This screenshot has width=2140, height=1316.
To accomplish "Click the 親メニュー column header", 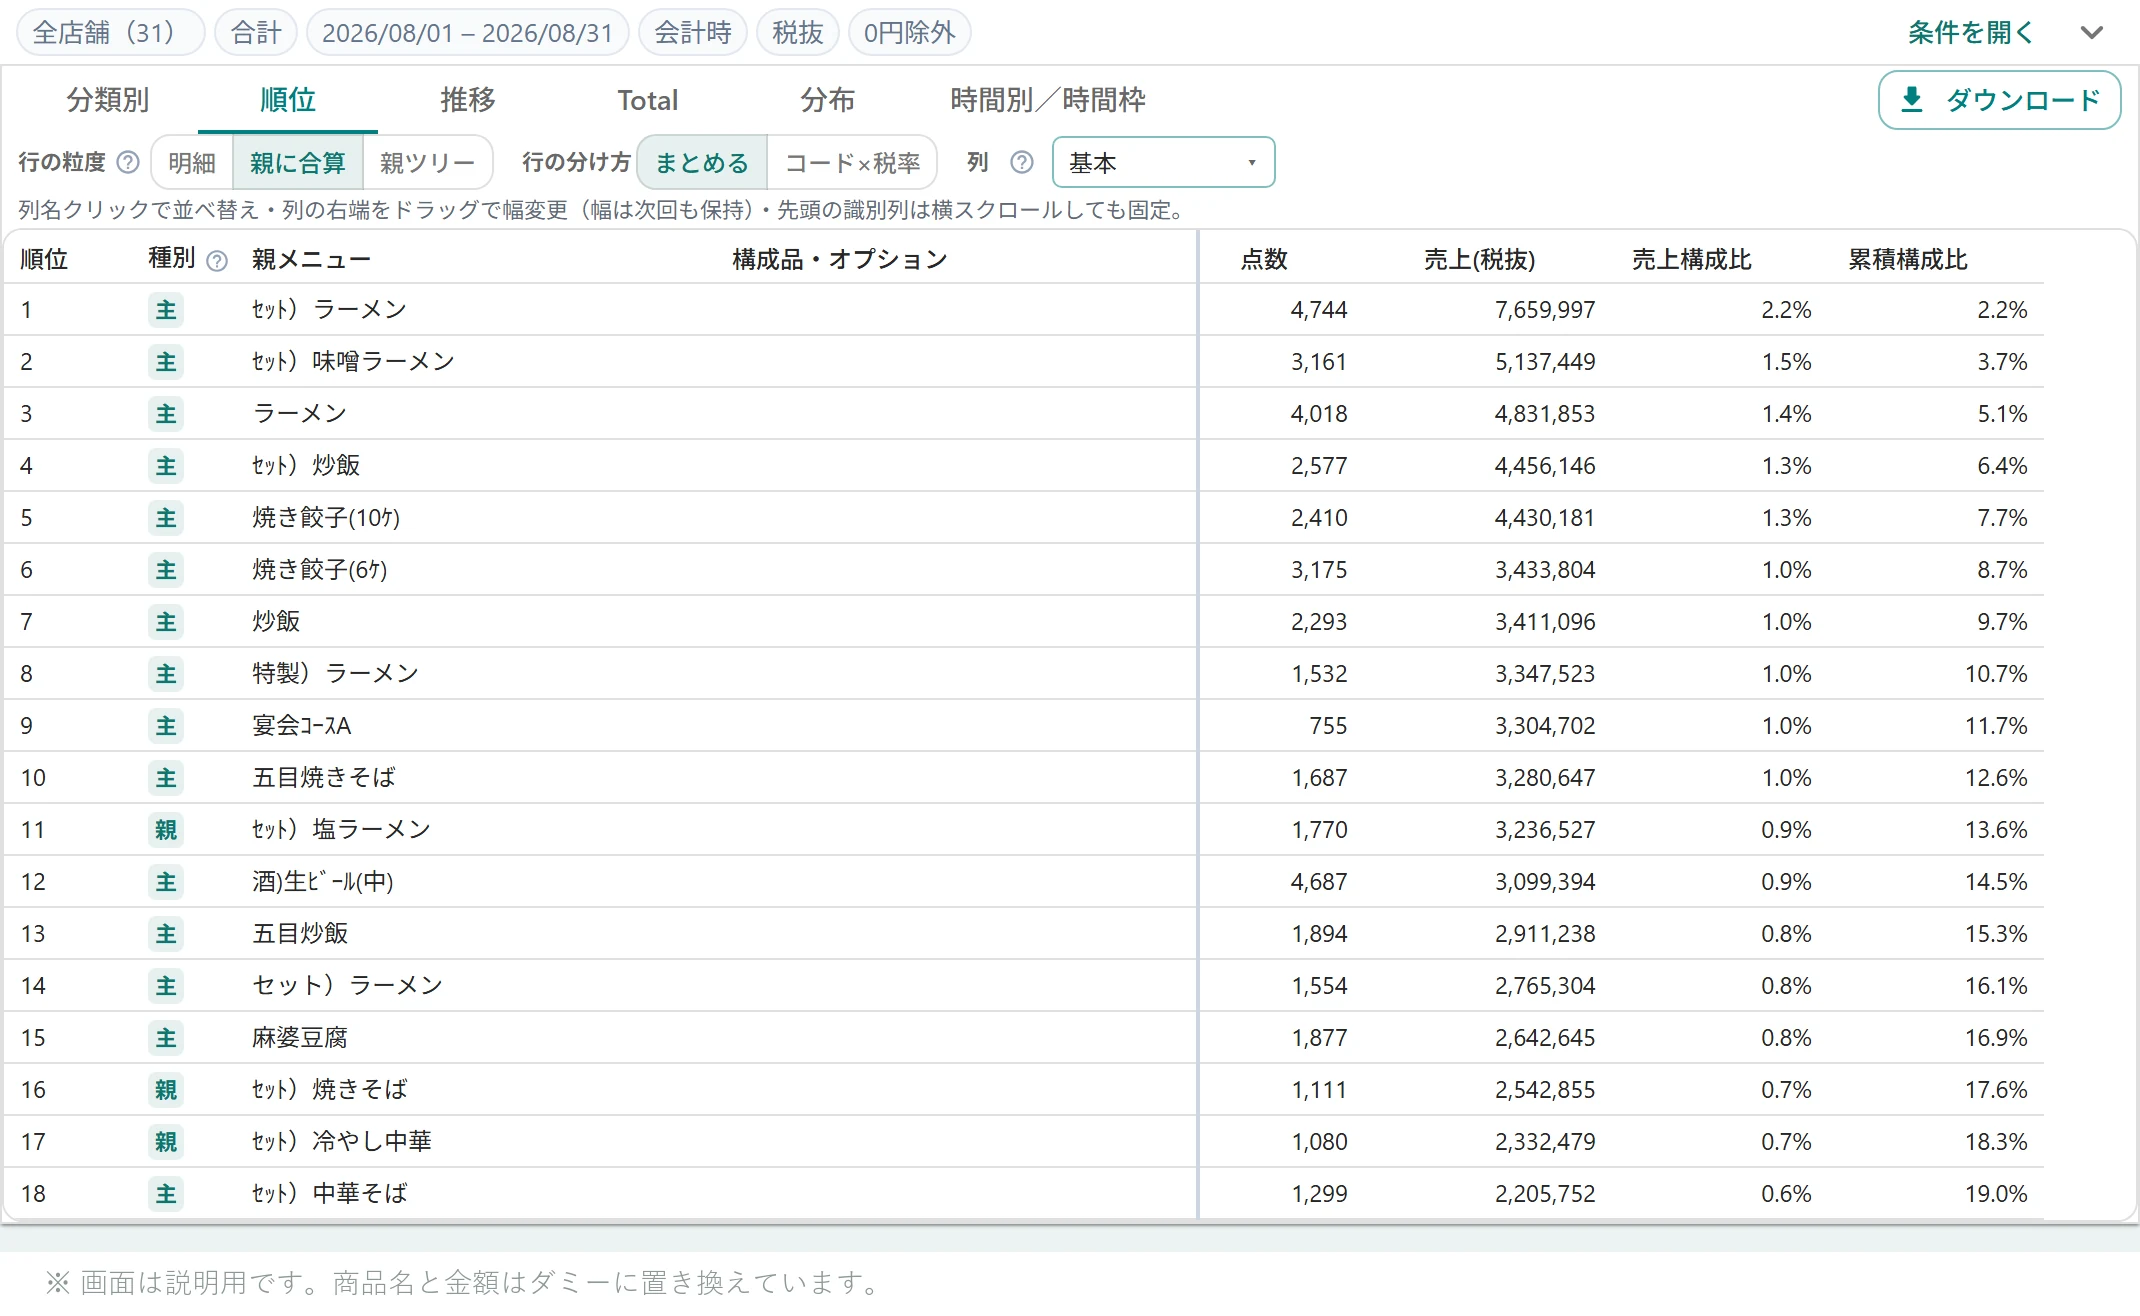I will point(311,259).
